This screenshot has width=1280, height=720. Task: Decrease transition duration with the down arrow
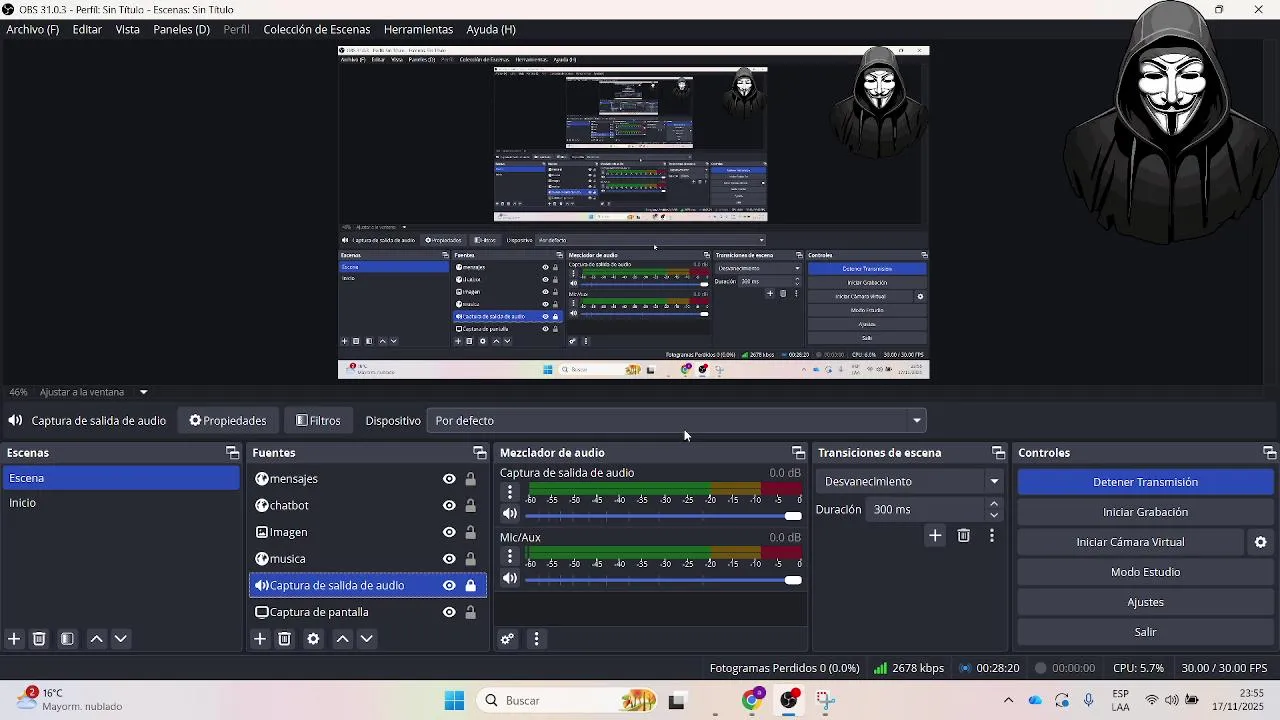pyautogui.click(x=994, y=515)
